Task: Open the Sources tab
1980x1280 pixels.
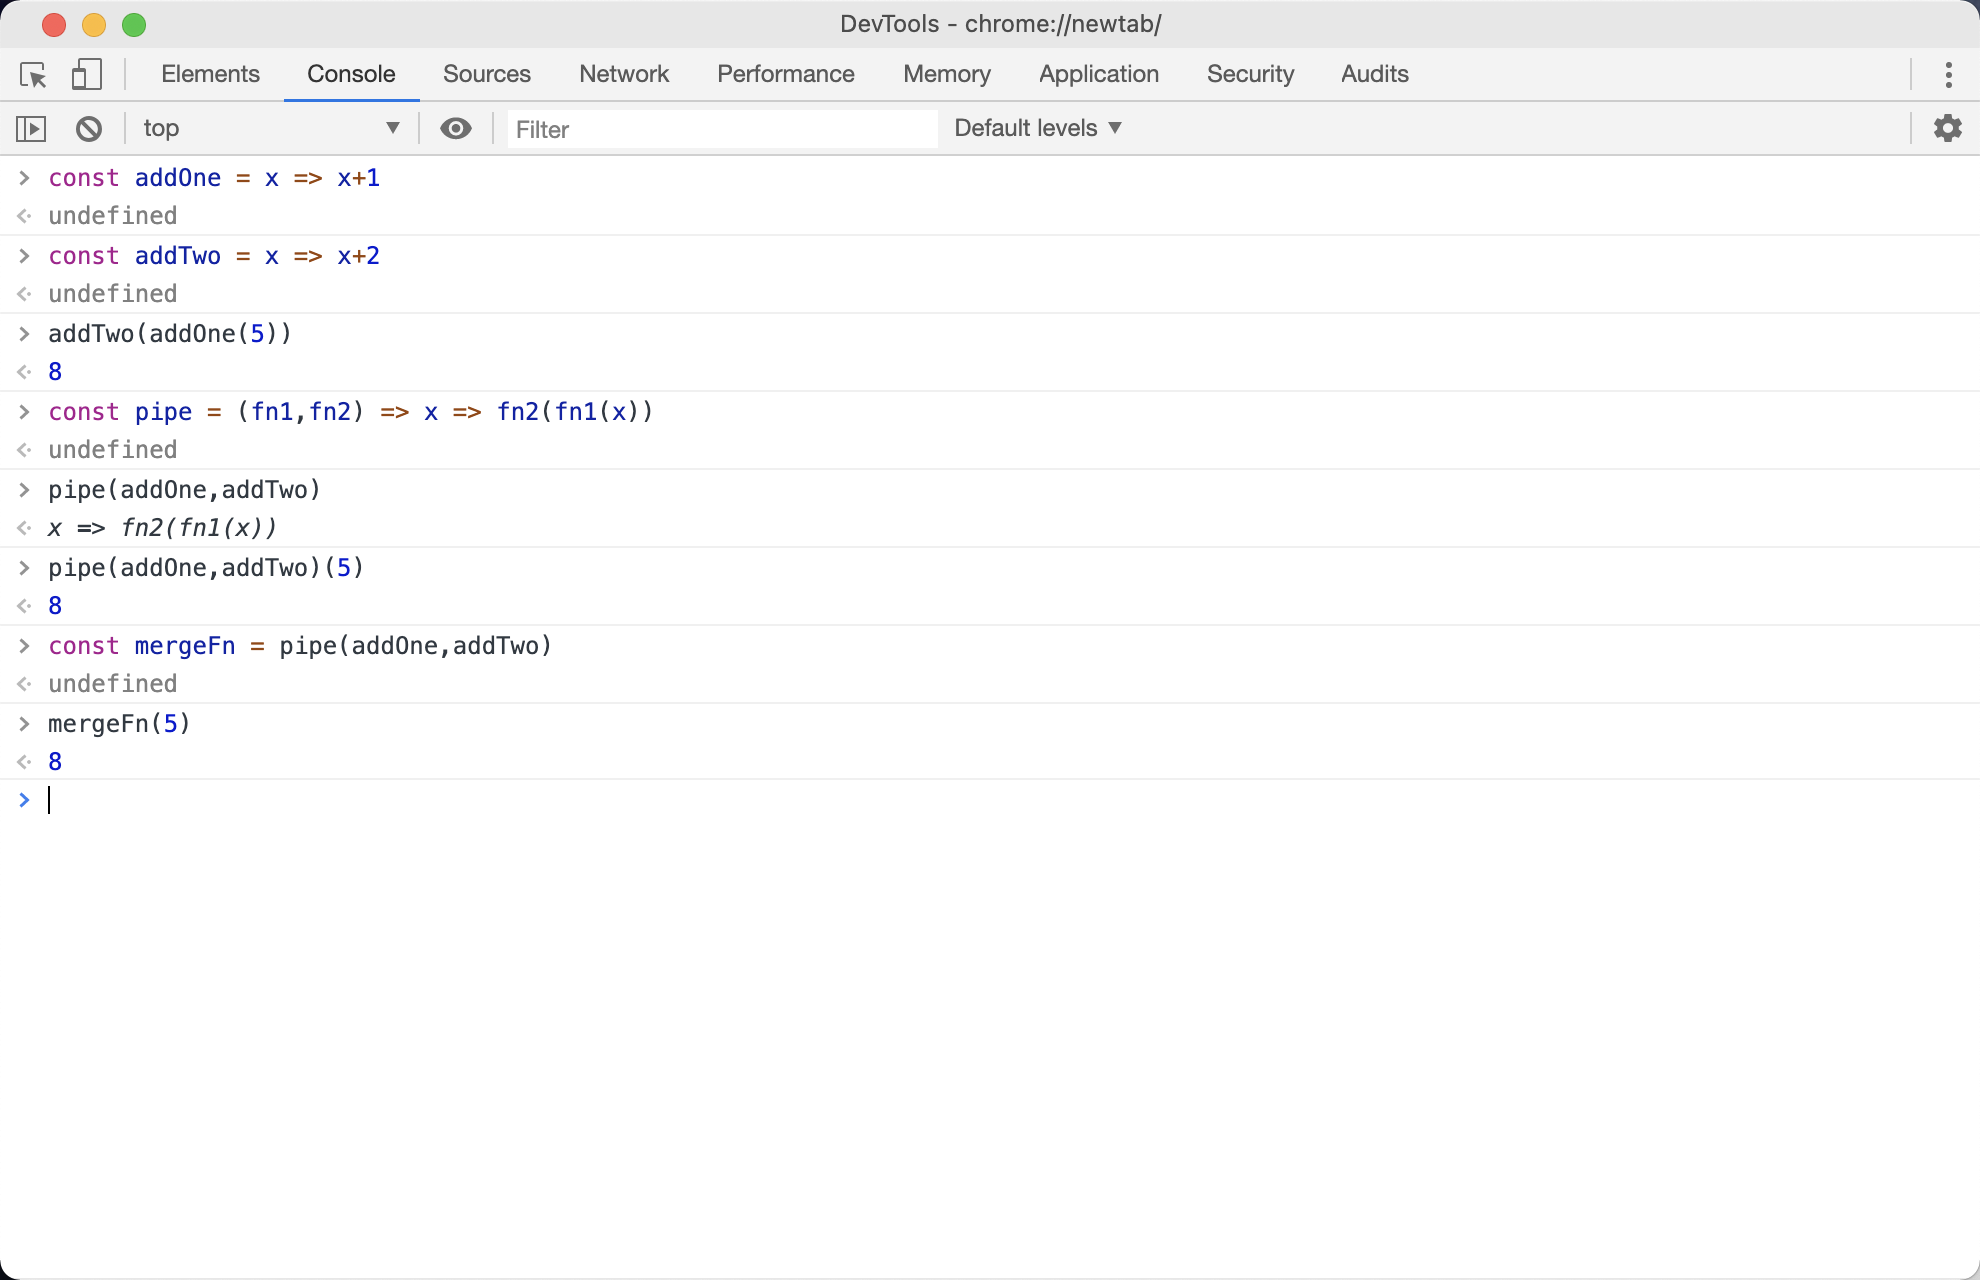Action: tap(486, 74)
